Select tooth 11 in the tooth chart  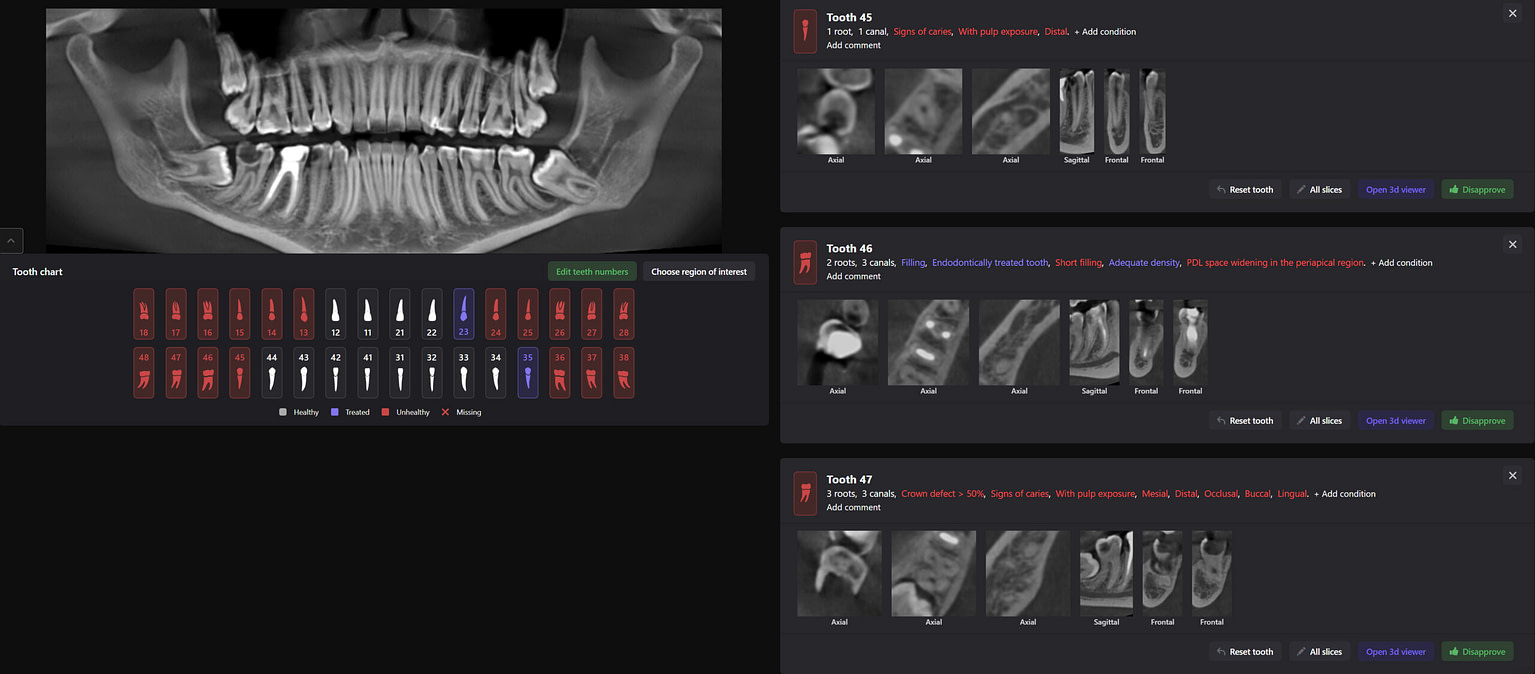click(x=367, y=313)
